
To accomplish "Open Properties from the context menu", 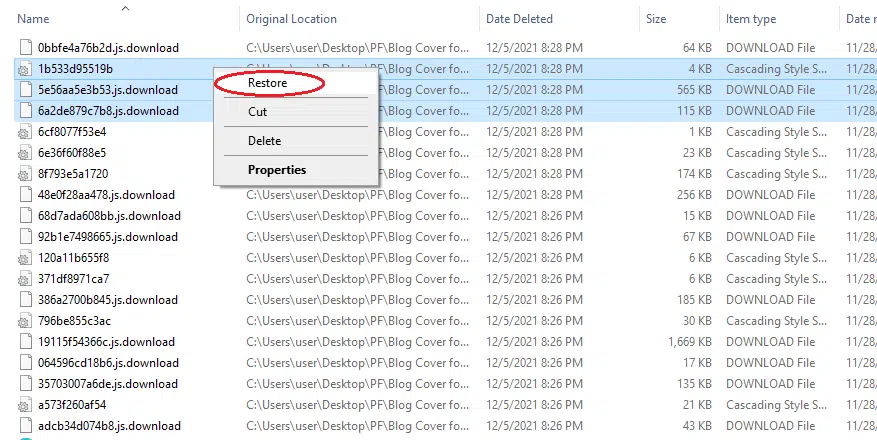I will [x=277, y=170].
